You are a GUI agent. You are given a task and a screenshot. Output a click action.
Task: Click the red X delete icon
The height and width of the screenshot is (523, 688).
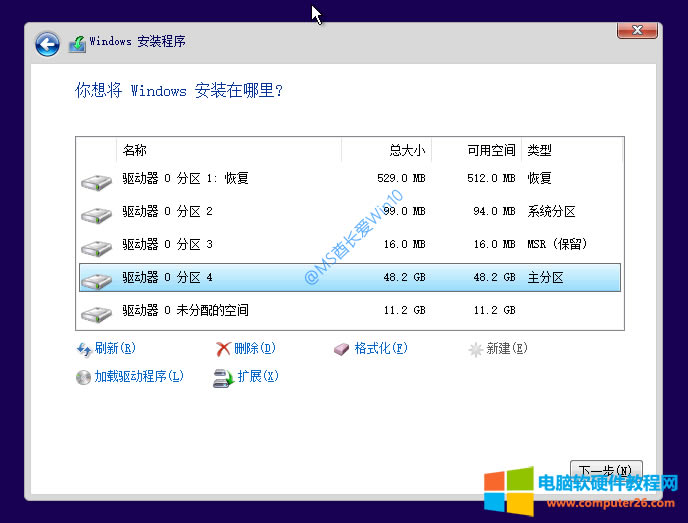pyautogui.click(x=223, y=349)
